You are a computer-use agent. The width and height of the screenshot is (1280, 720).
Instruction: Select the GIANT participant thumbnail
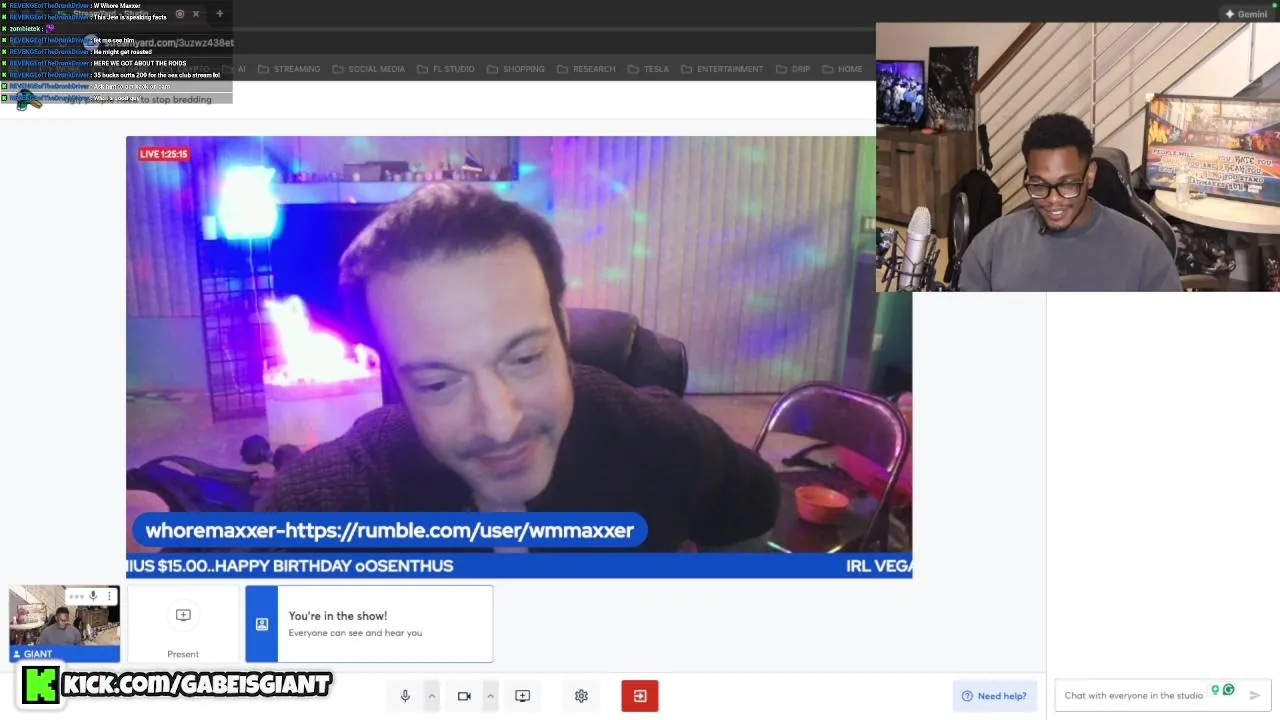[64, 623]
